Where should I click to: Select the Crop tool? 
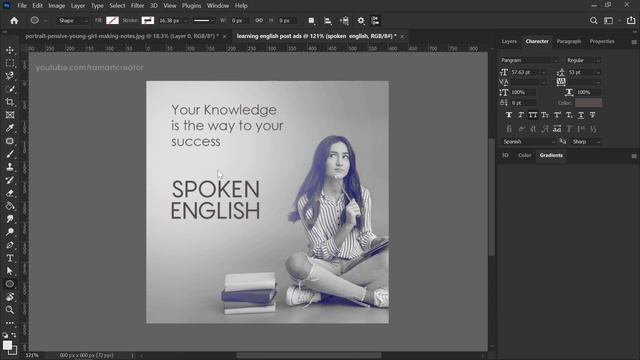click(x=10, y=102)
